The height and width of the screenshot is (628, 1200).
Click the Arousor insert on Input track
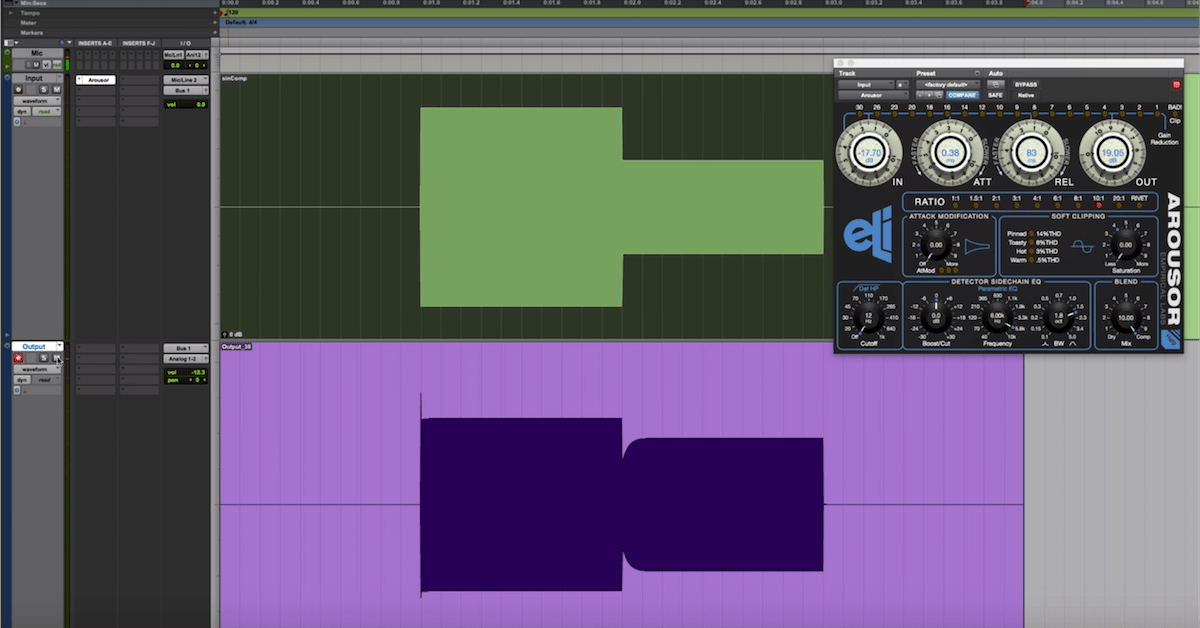pos(96,80)
